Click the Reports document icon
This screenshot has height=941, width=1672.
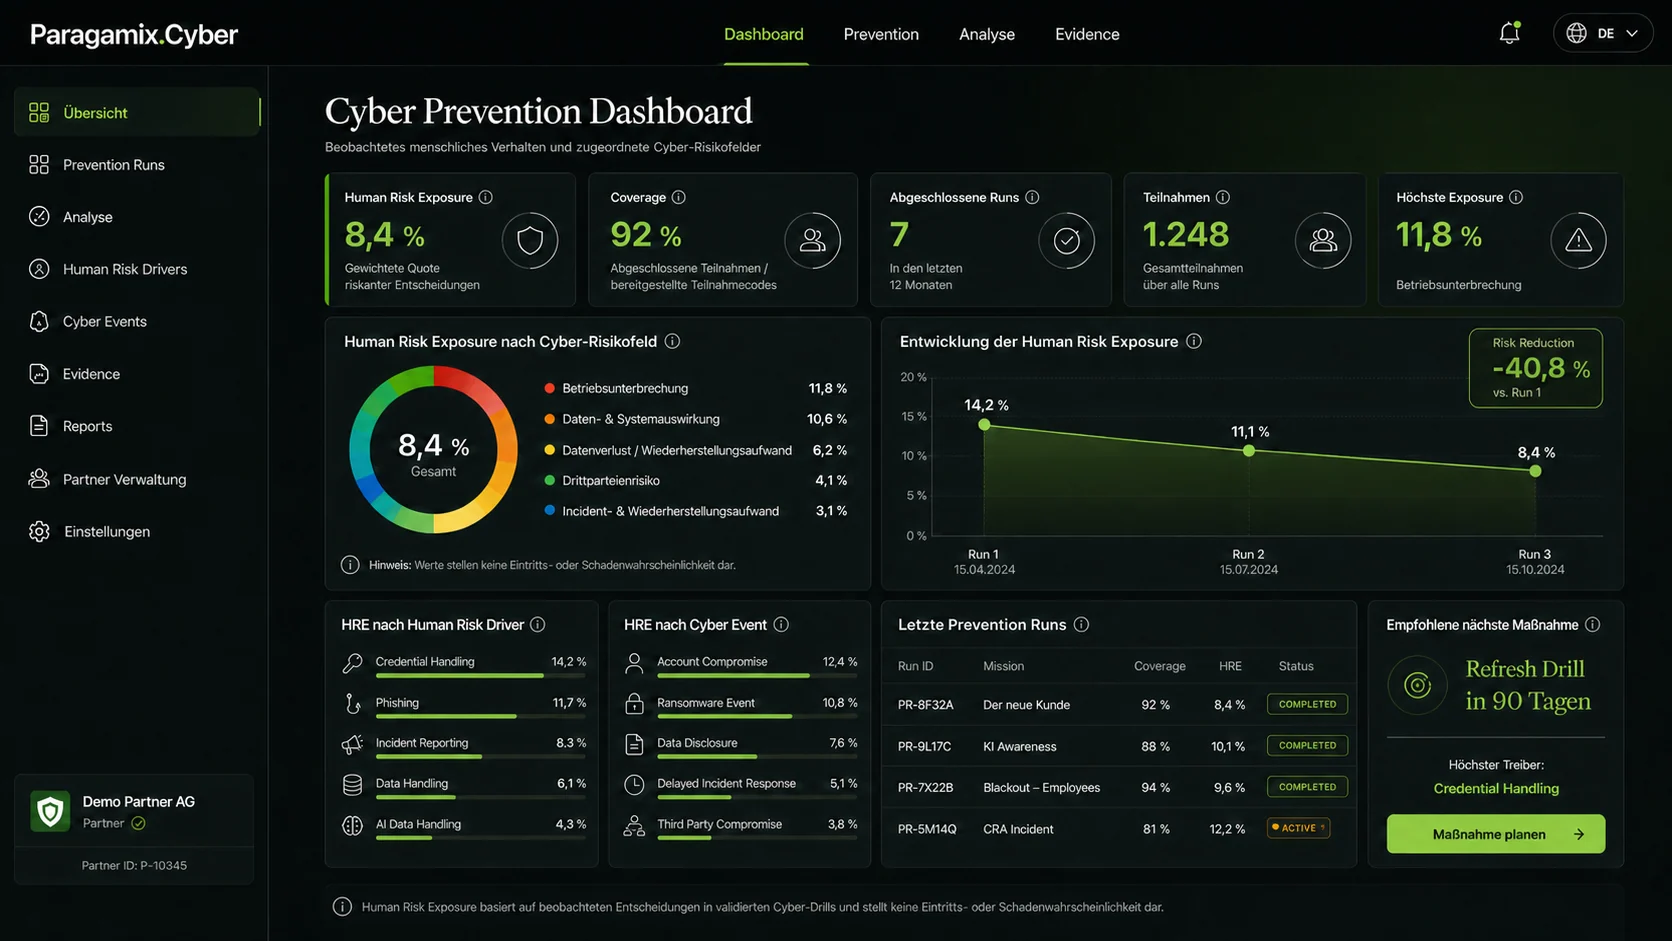coord(39,426)
